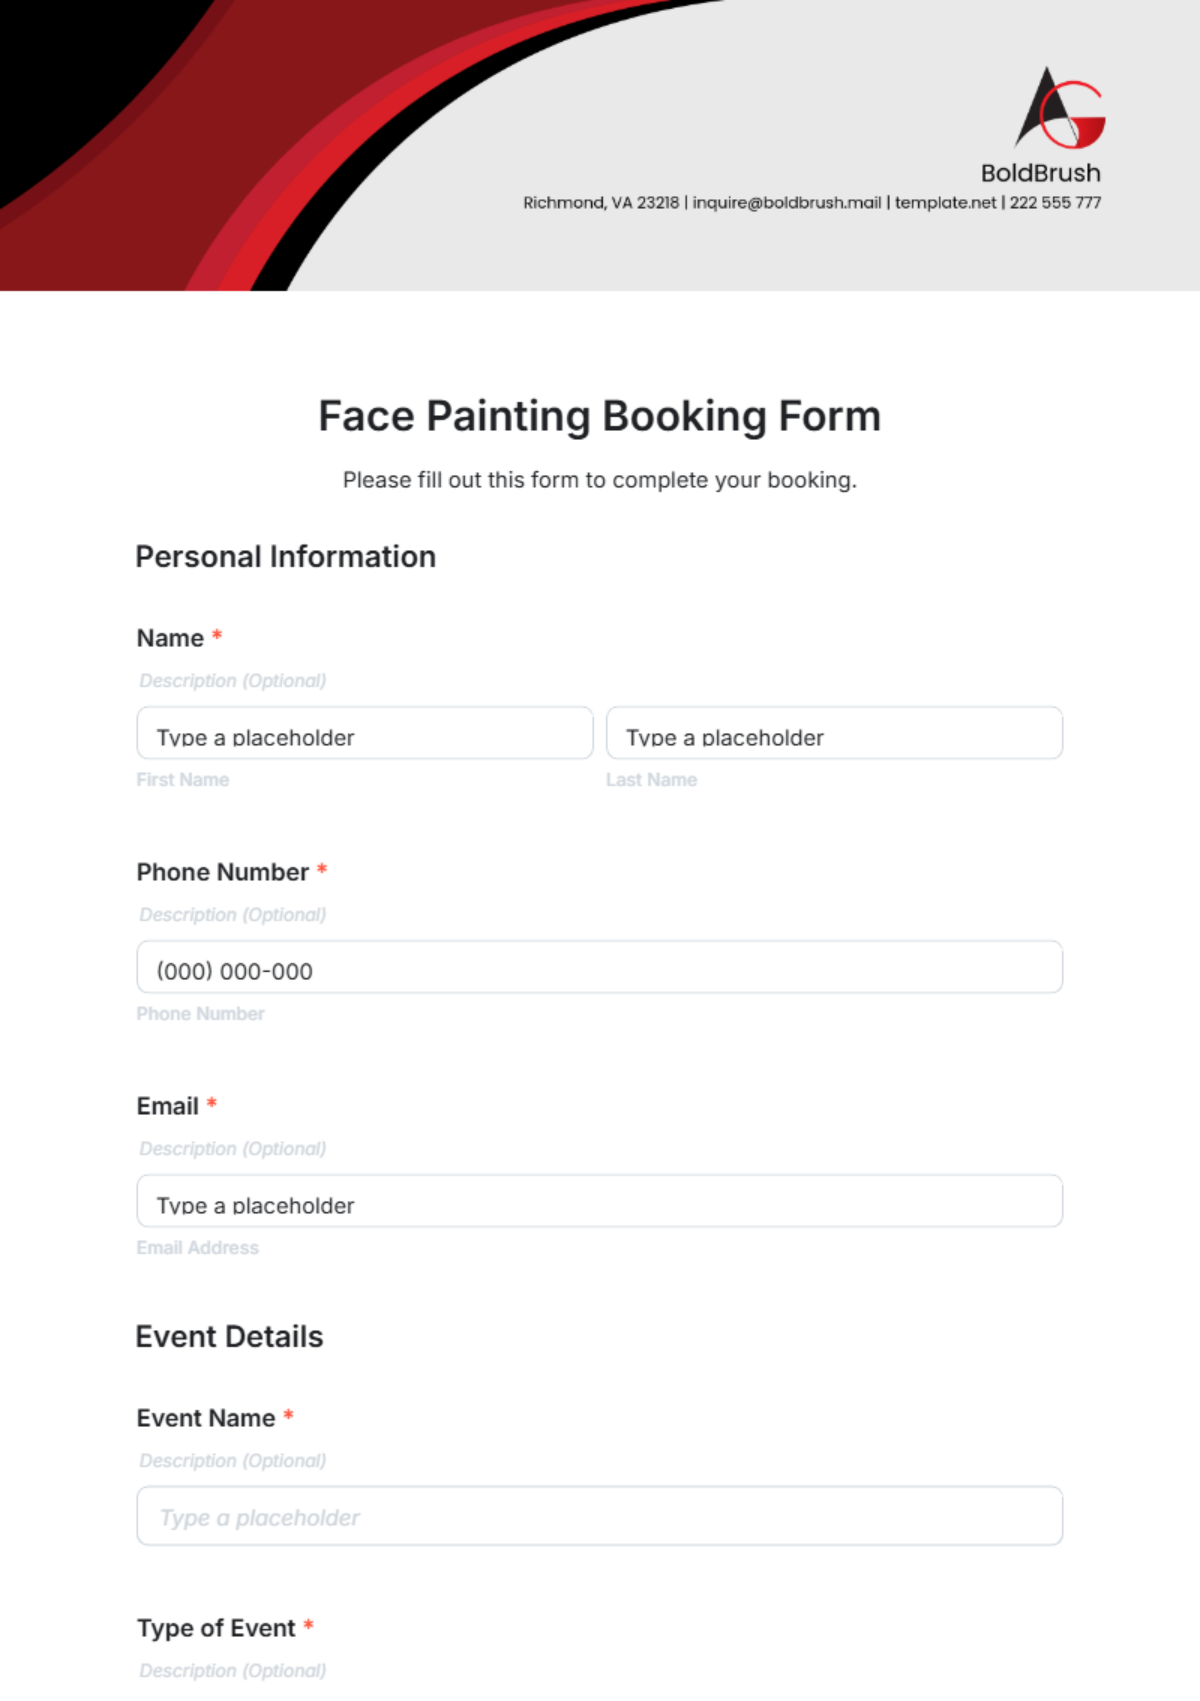Edit the description below the Phone Number label
Image resolution: width=1200 pixels, height=1701 pixels.
click(x=232, y=915)
